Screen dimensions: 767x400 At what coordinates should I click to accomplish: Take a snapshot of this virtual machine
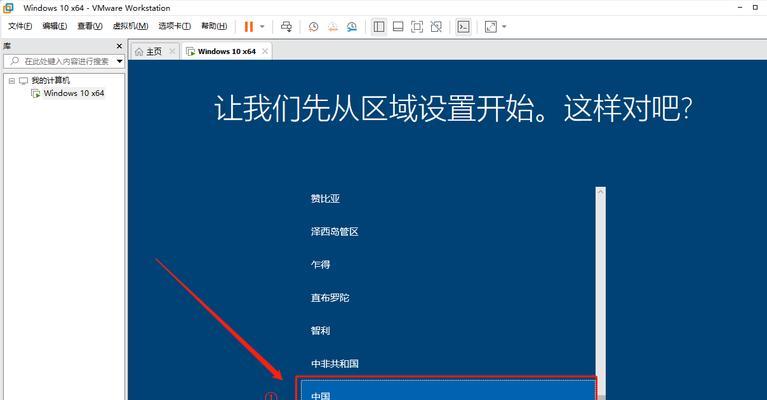pos(314,26)
